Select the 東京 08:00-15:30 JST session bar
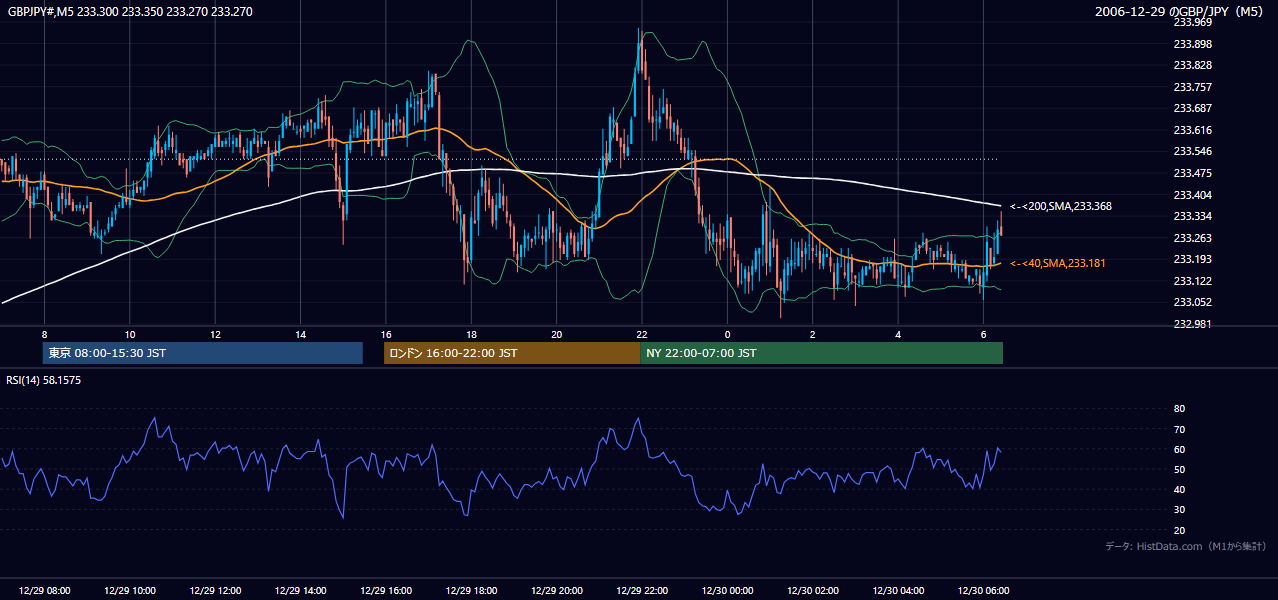The width and height of the screenshot is (1278, 600). point(203,353)
